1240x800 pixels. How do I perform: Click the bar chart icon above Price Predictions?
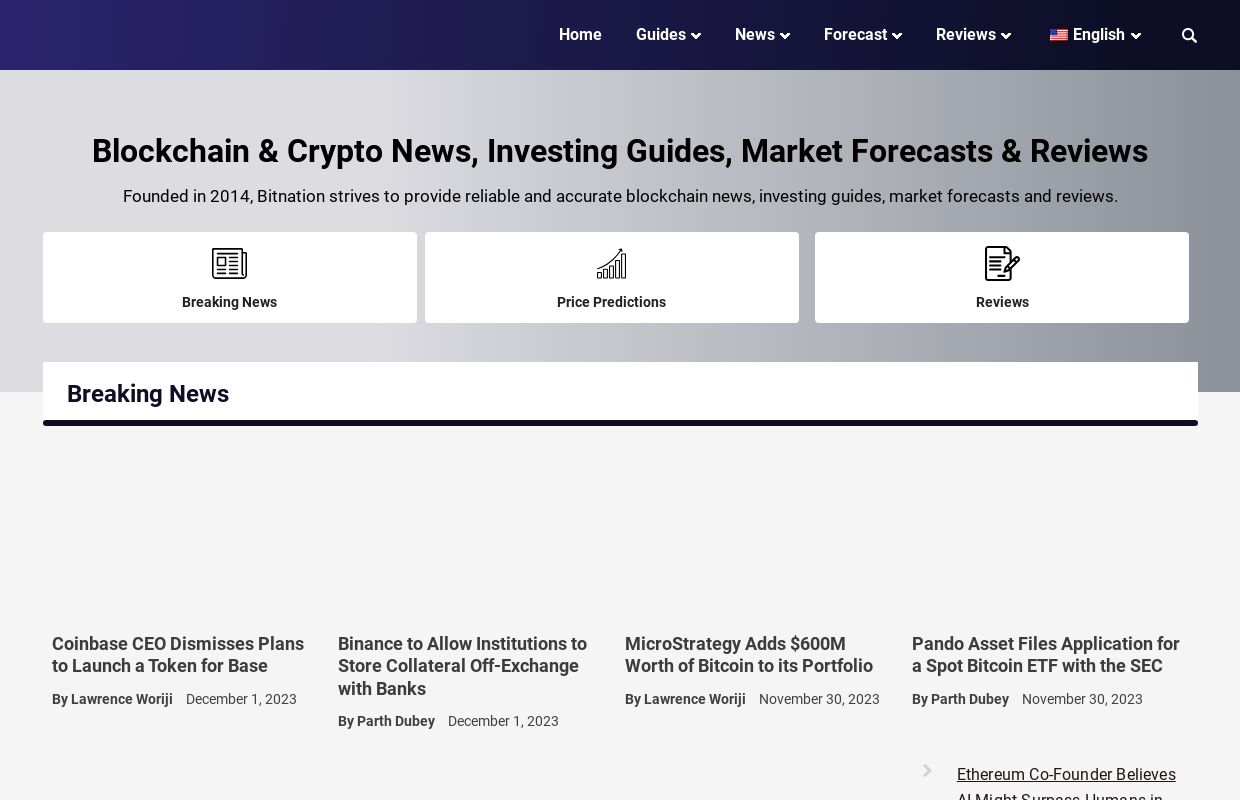tap(611, 263)
